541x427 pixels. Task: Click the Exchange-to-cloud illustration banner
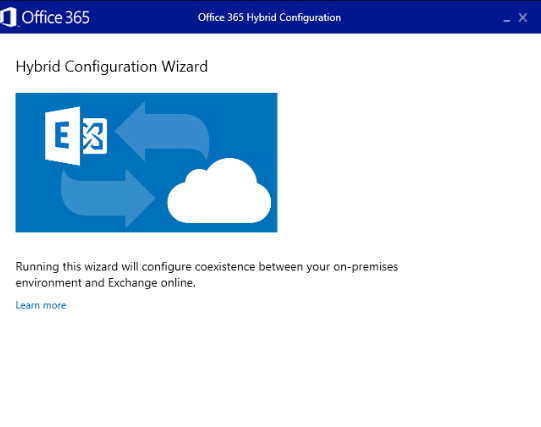click(x=146, y=162)
